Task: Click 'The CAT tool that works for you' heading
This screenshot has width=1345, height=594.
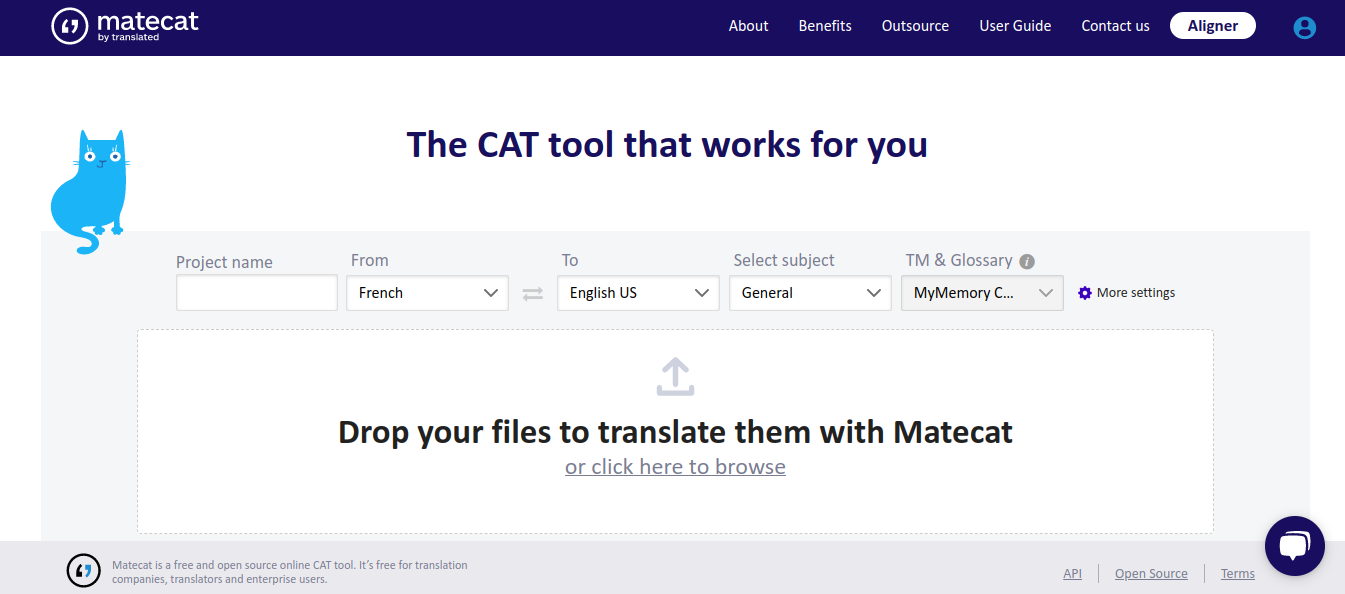Action: click(667, 145)
